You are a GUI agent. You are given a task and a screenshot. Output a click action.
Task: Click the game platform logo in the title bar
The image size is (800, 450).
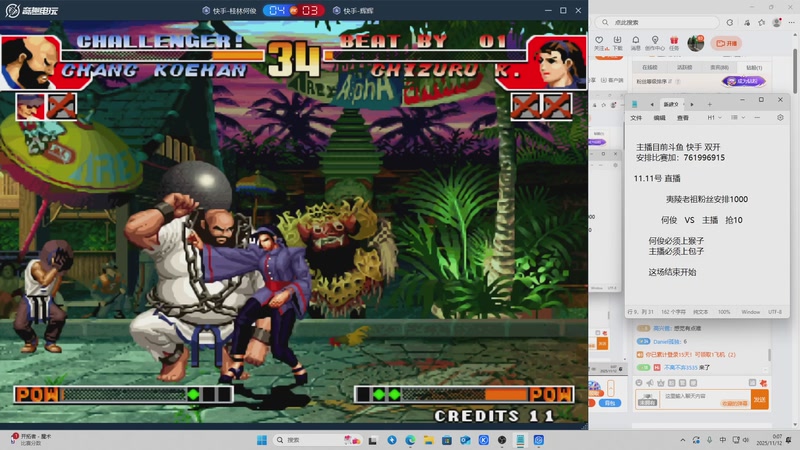pyautogui.click(x=32, y=10)
